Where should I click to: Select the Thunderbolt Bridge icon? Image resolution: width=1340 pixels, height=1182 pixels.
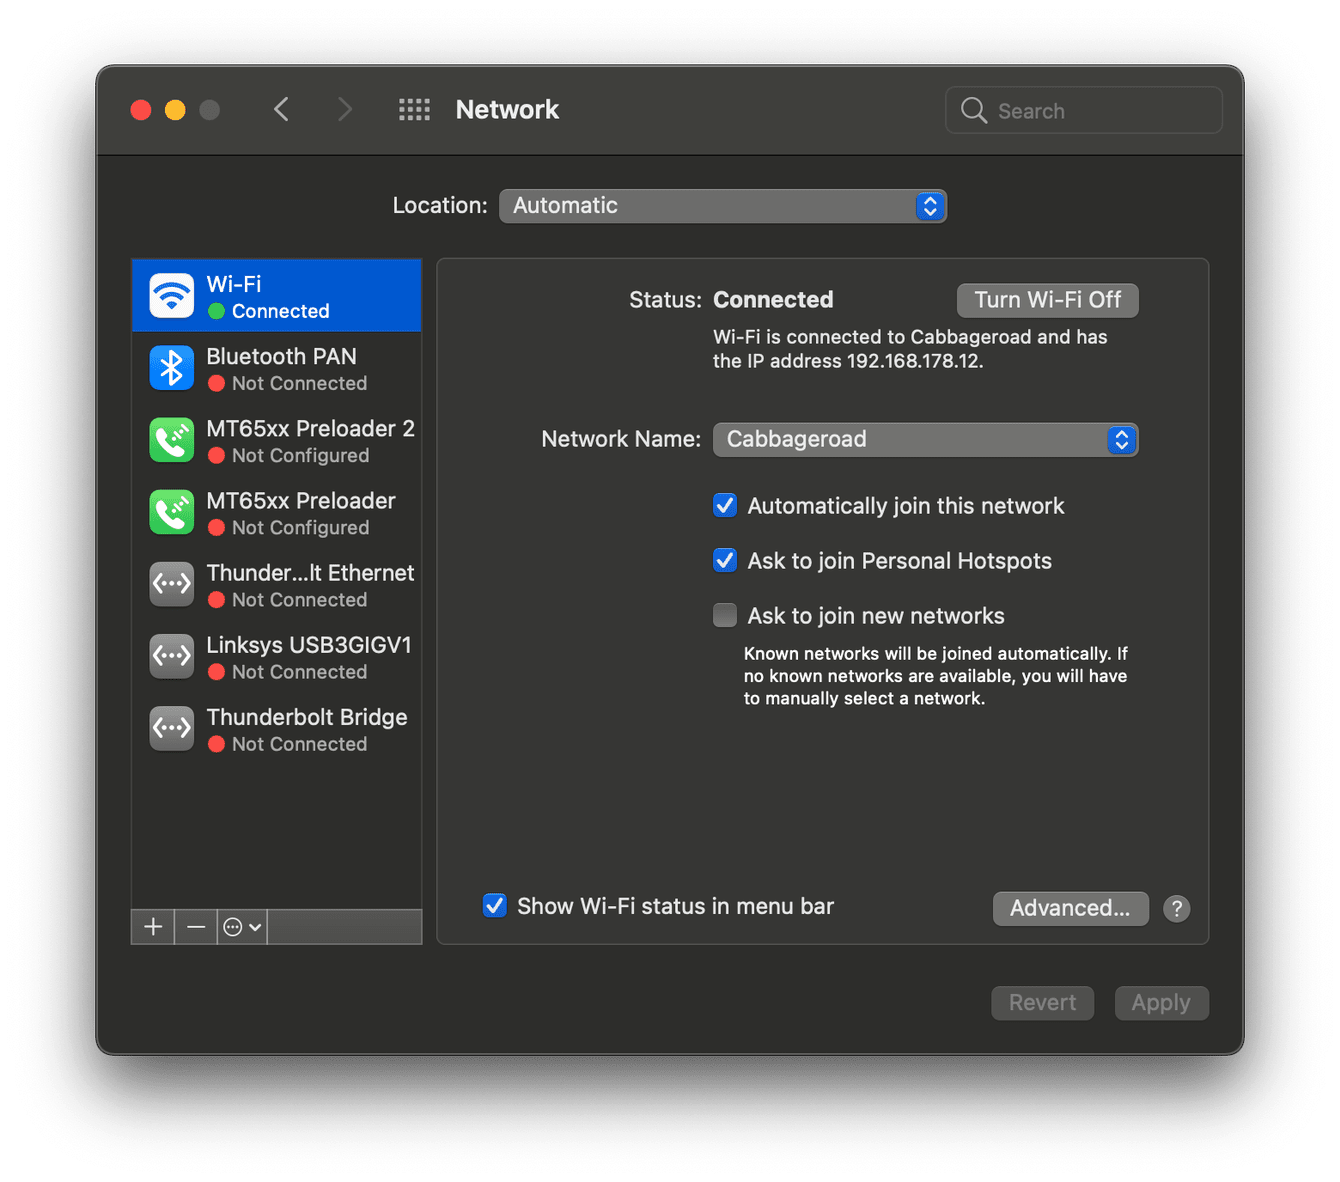coord(171,728)
